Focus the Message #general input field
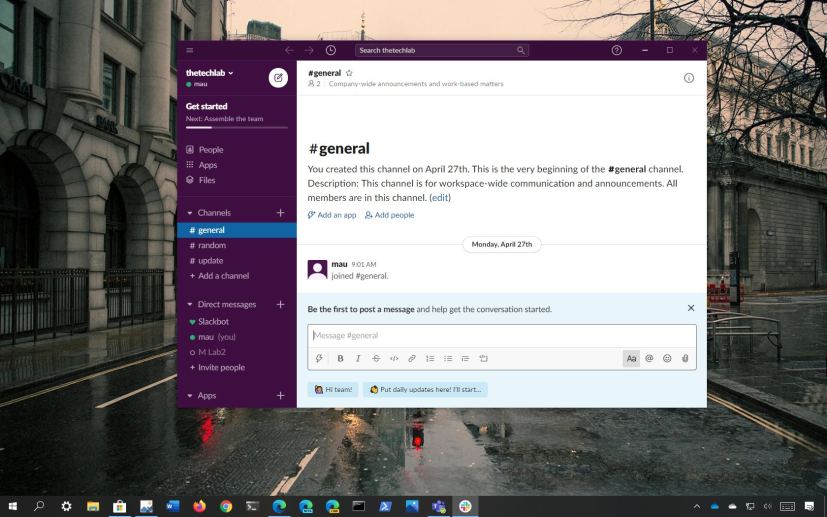The image size is (827, 517). coord(502,336)
